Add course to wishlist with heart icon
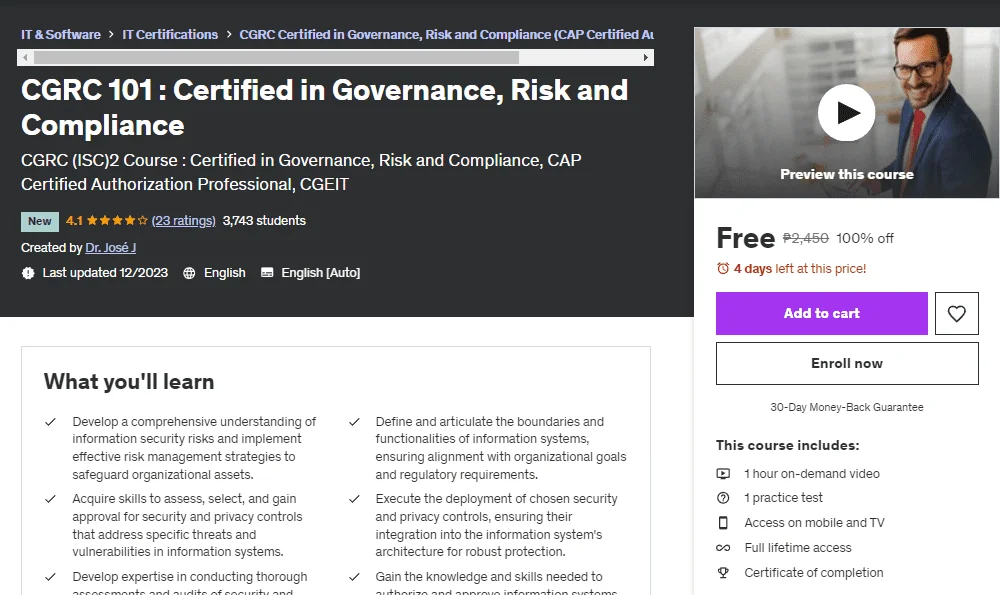This screenshot has height=595, width=1000. [956, 313]
